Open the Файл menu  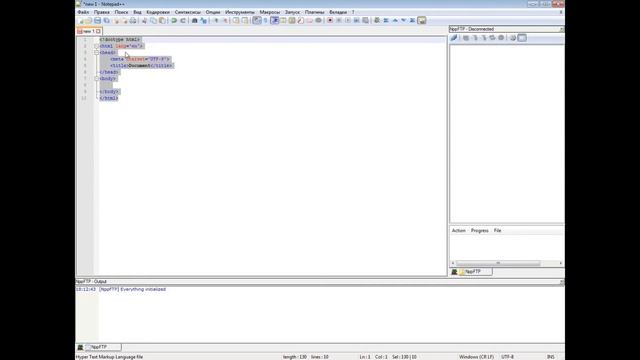coord(83,12)
